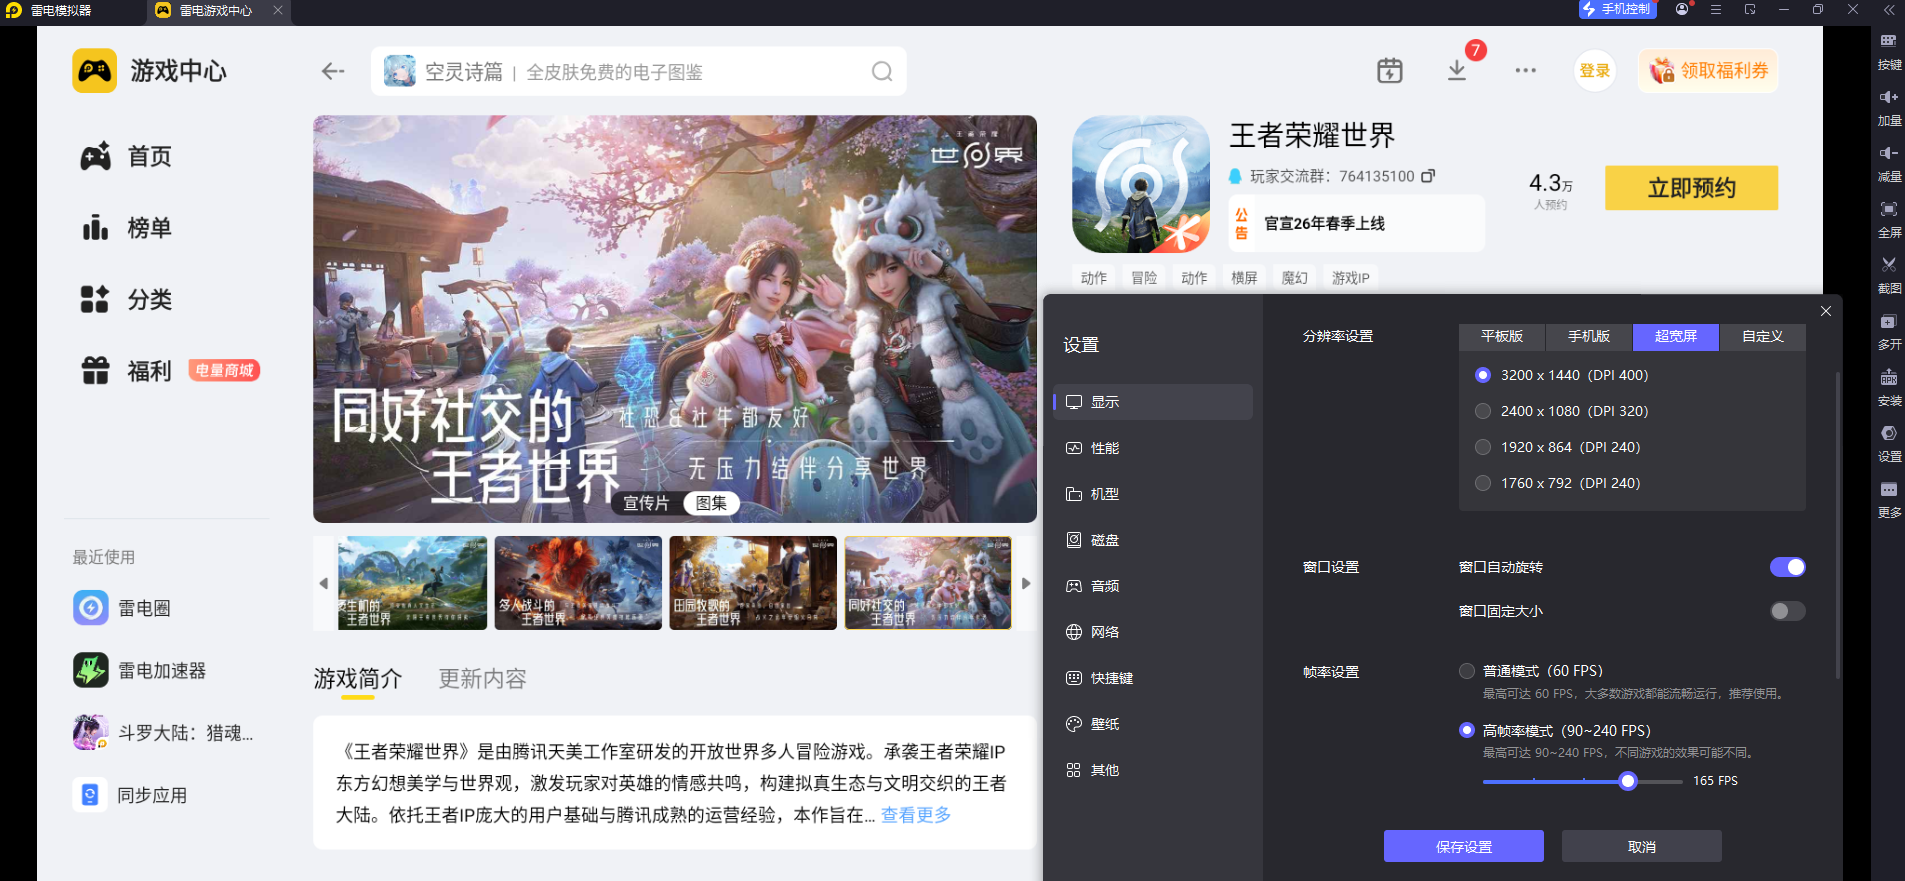Click the FPS slider handle at 165 FPS
The width and height of the screenshot is (1905, 881).
(1628, 781)
